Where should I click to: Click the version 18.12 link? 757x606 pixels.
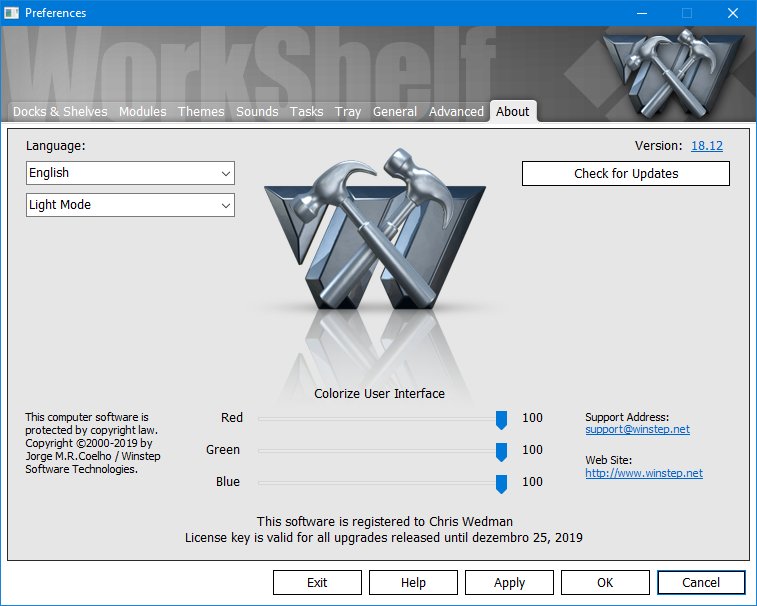point(706,146)
